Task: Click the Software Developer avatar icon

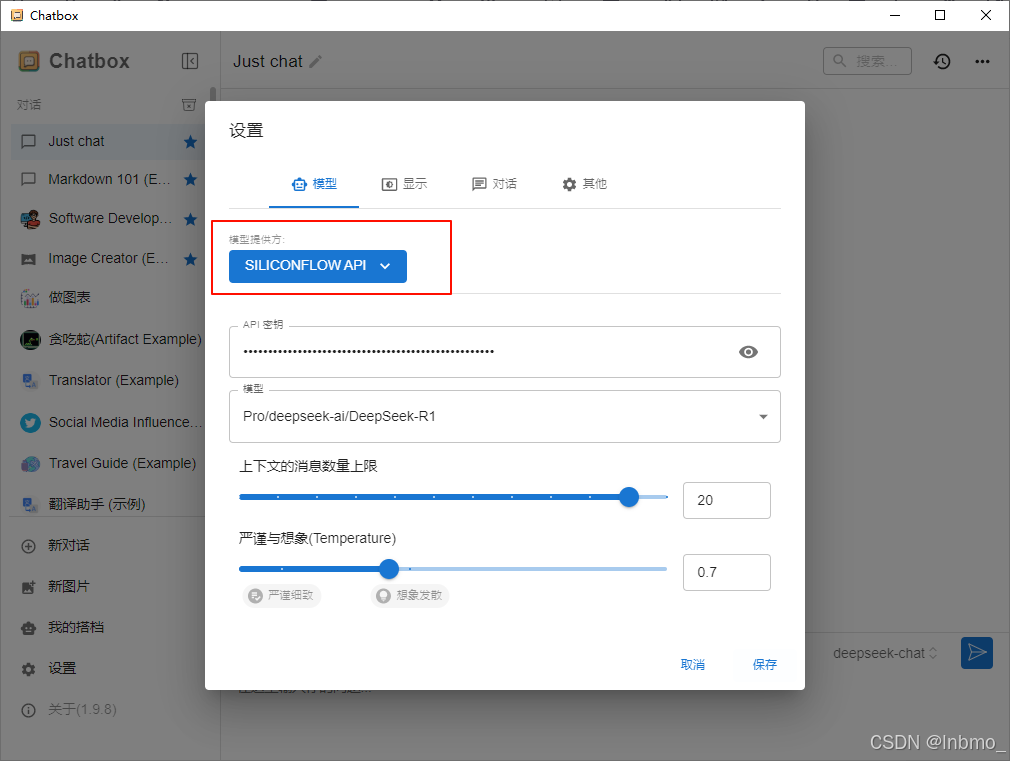Action: [30, 219]
